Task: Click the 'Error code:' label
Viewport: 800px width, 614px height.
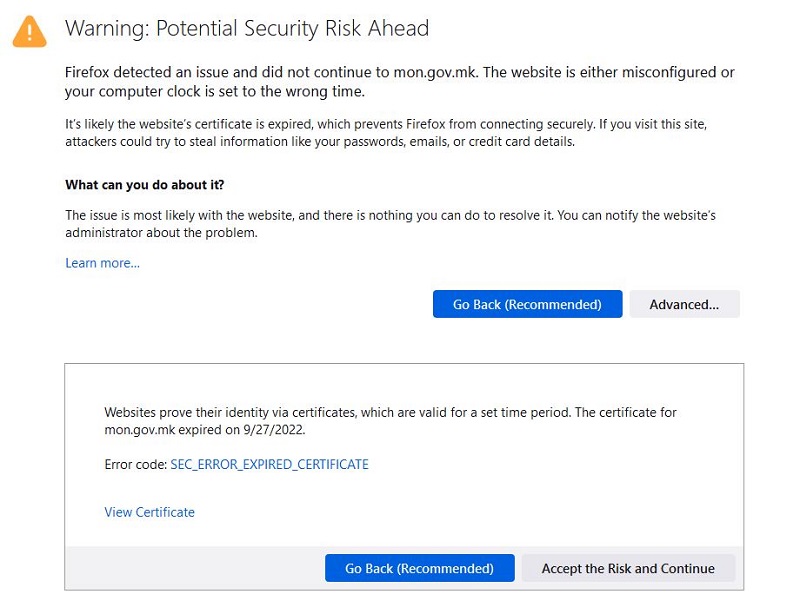Action: click(136, 464)
